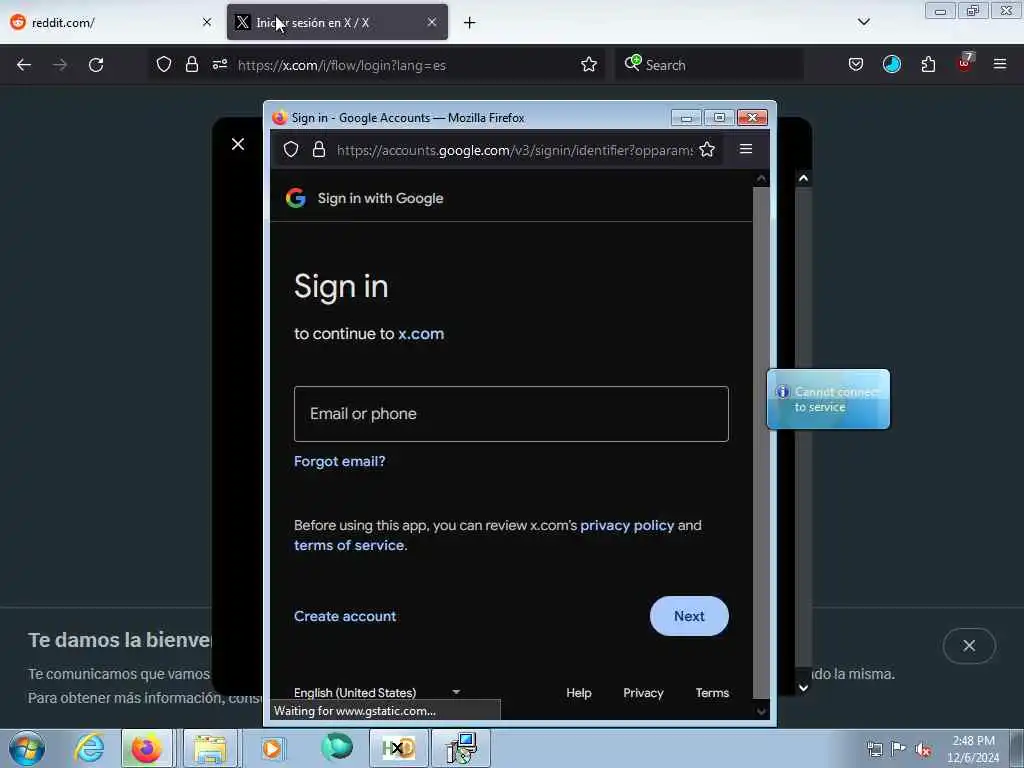The width and height of the screenshot is (1024, 768).
Task: Open green circular app taskbar icon
Action: point(337,747)
